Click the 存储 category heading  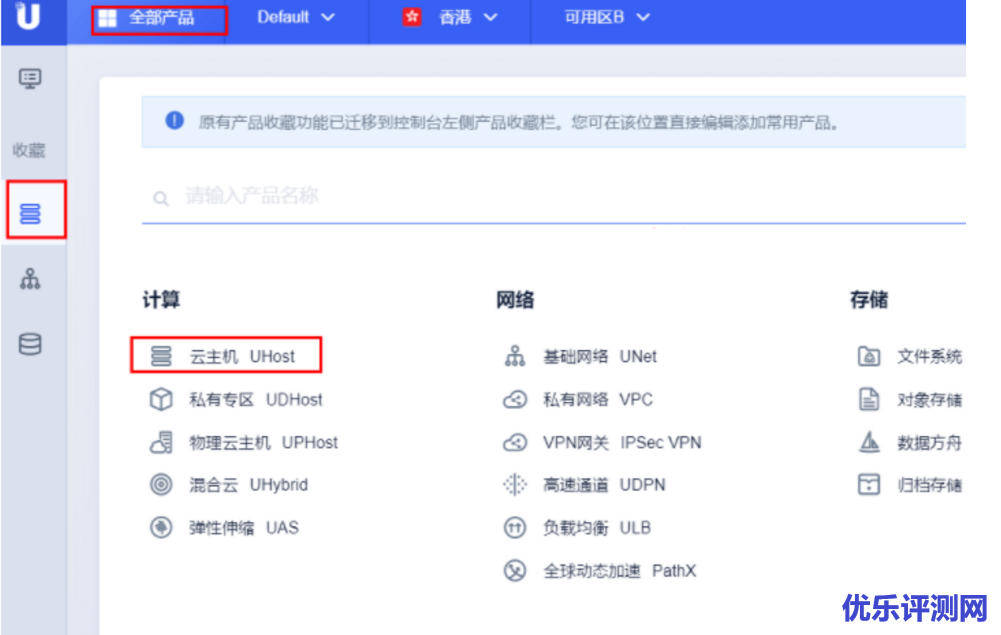click(869, 299)
